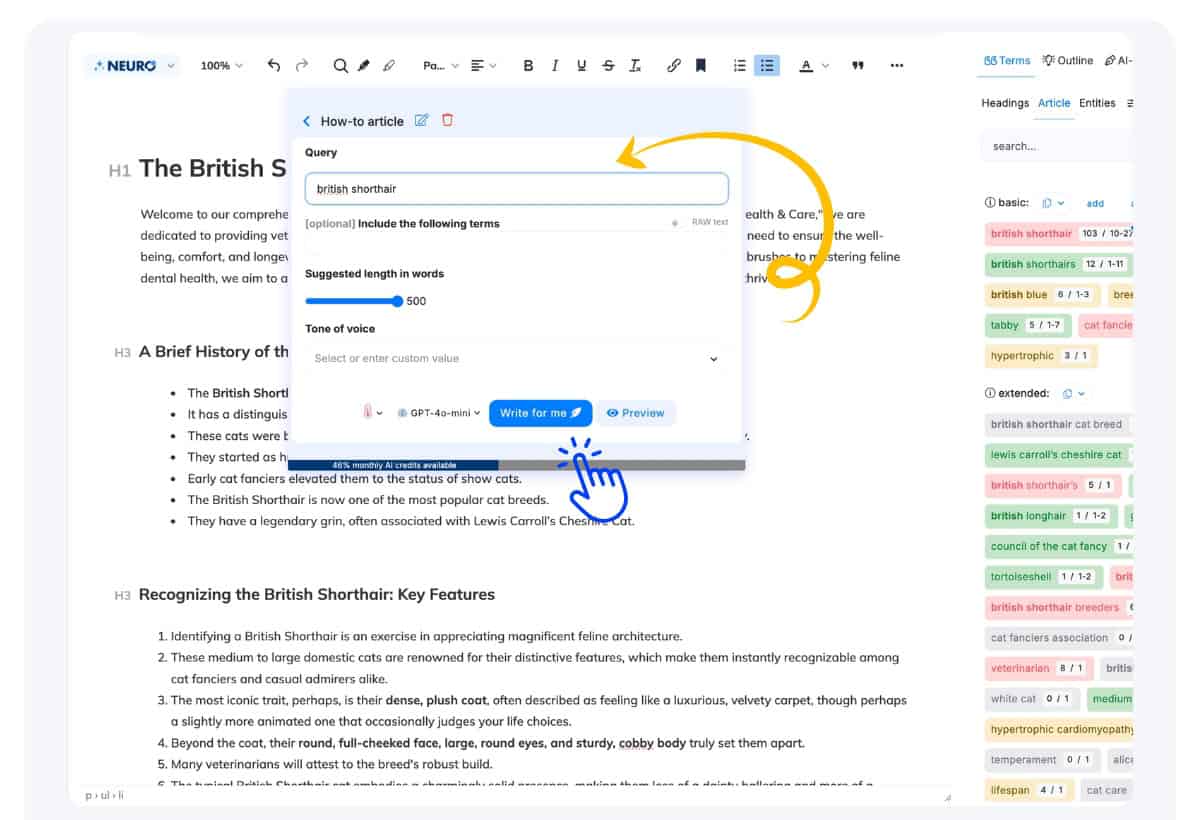Click the british blue term chip
This screenshot has height=820, width=1200.
[x=1042, y=295]
